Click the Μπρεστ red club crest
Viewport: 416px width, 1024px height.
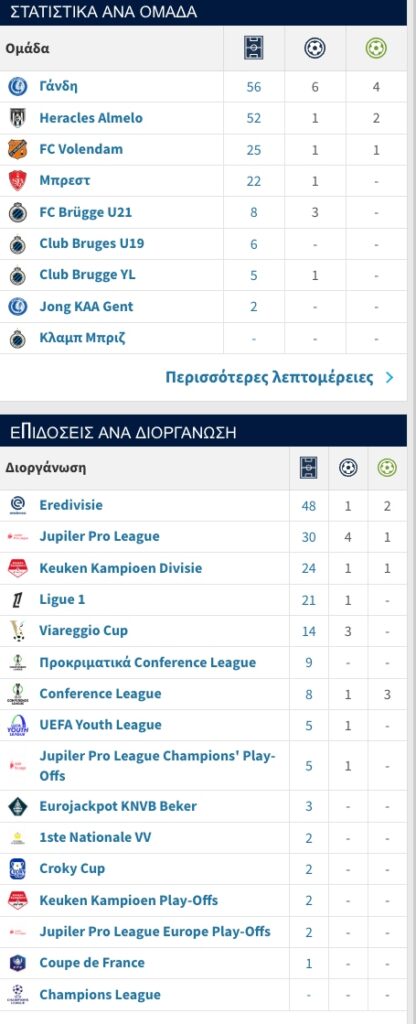[x=18, y=180]
